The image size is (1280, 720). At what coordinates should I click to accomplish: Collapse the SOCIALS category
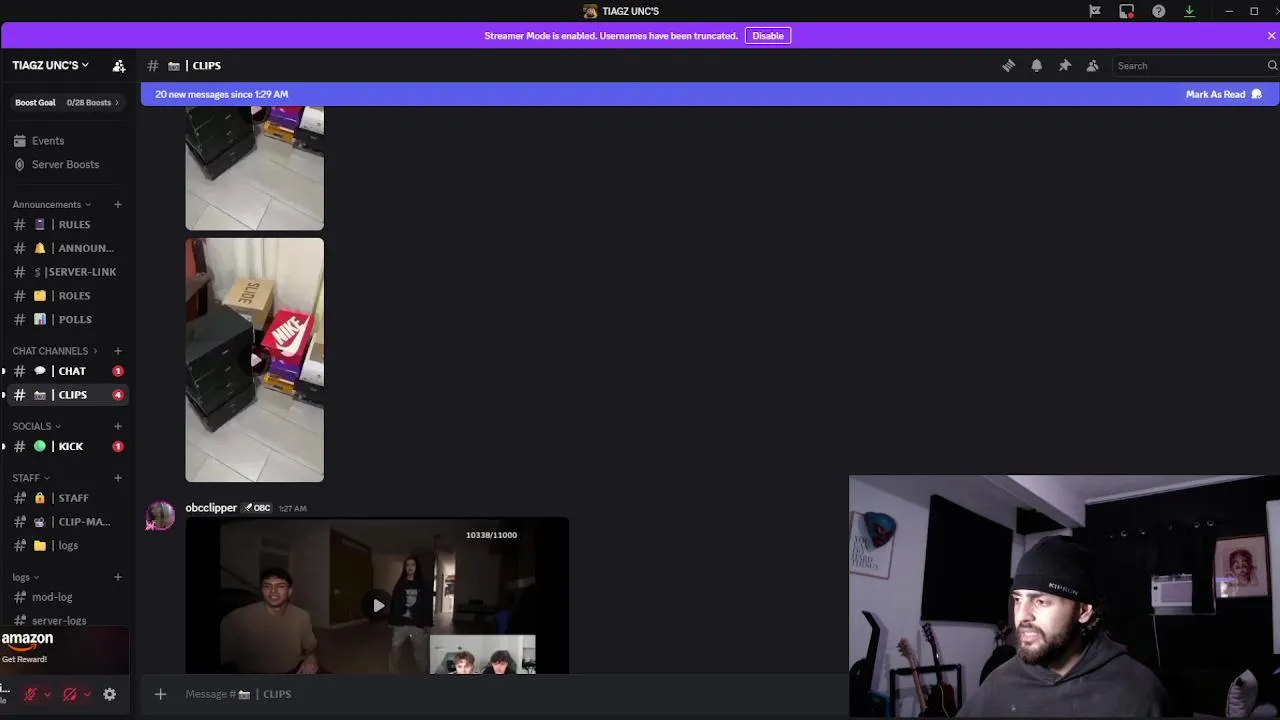pos(36,426)
